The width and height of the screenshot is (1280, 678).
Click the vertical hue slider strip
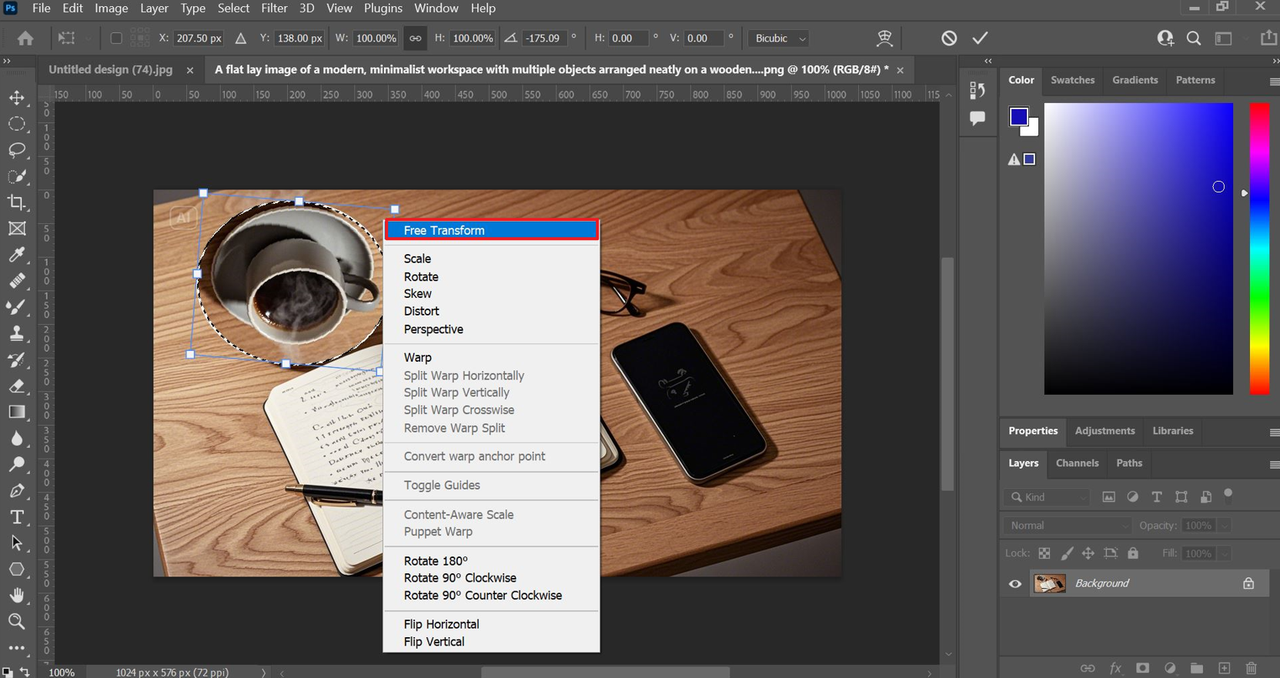1259,248
